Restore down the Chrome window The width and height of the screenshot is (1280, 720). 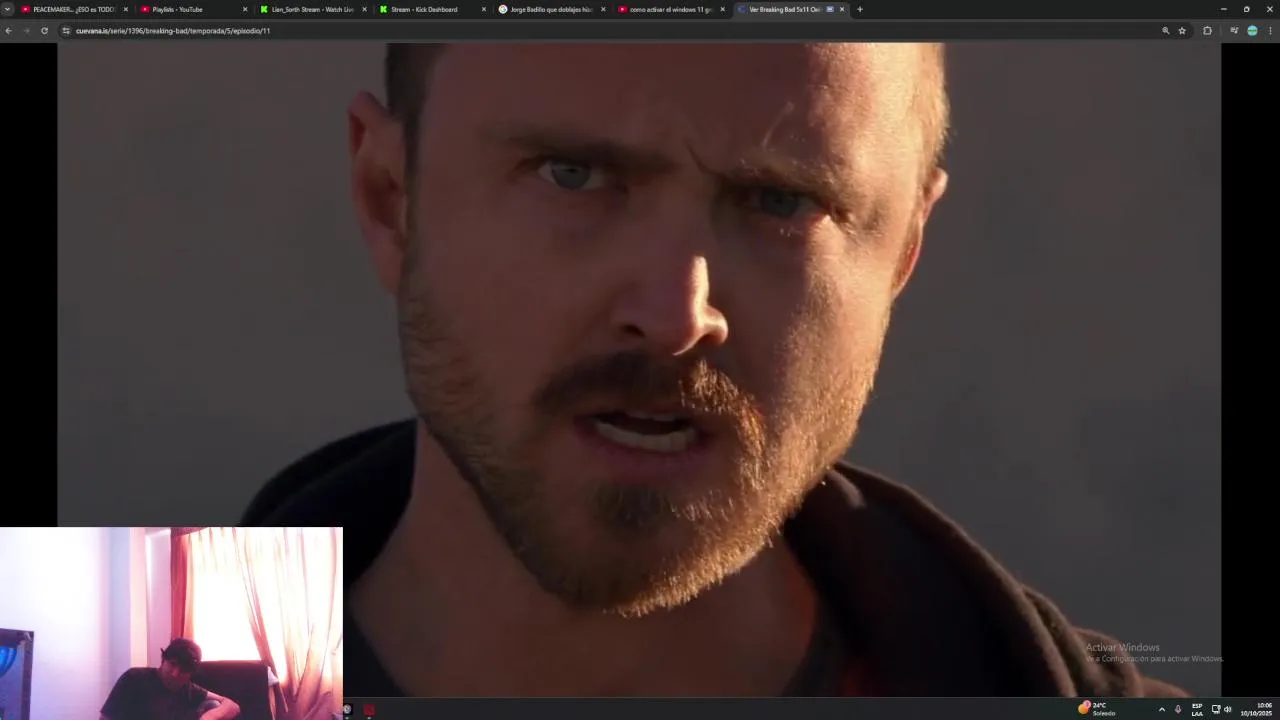(1246, 9)
